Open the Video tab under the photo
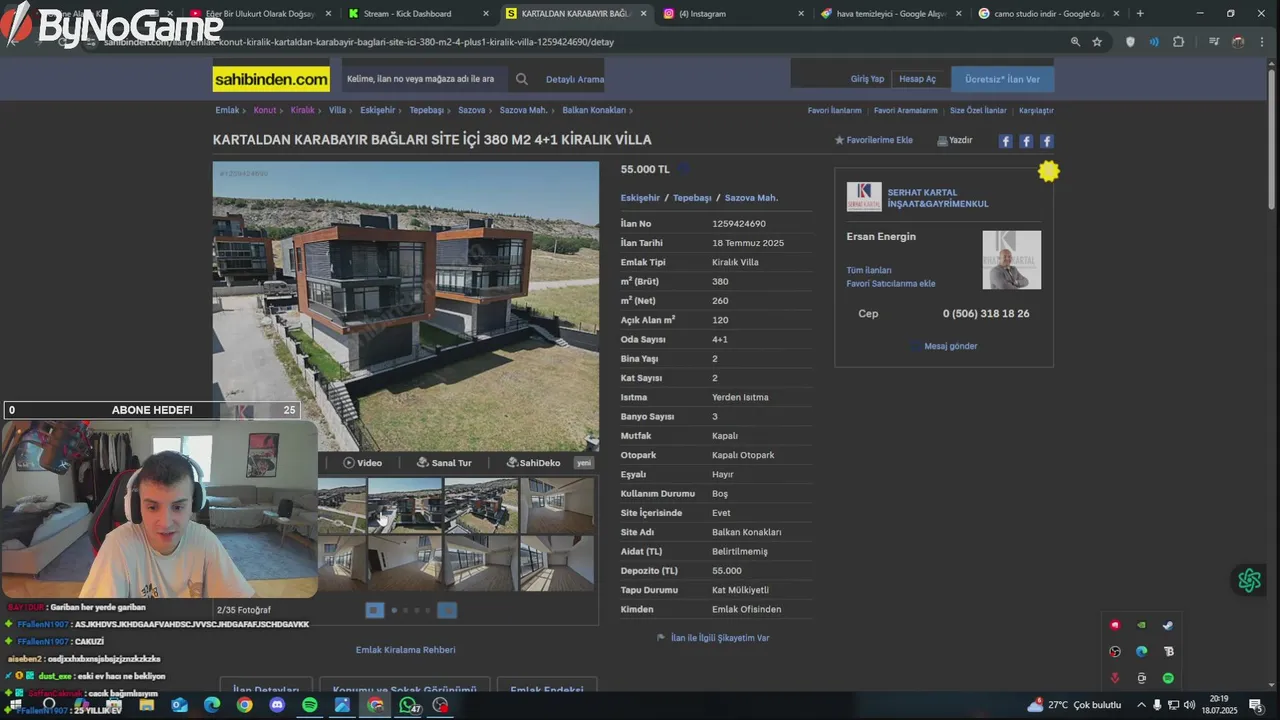Image resolution: width=1280 pixels, height=720 pixels. (x=362, y=463)
